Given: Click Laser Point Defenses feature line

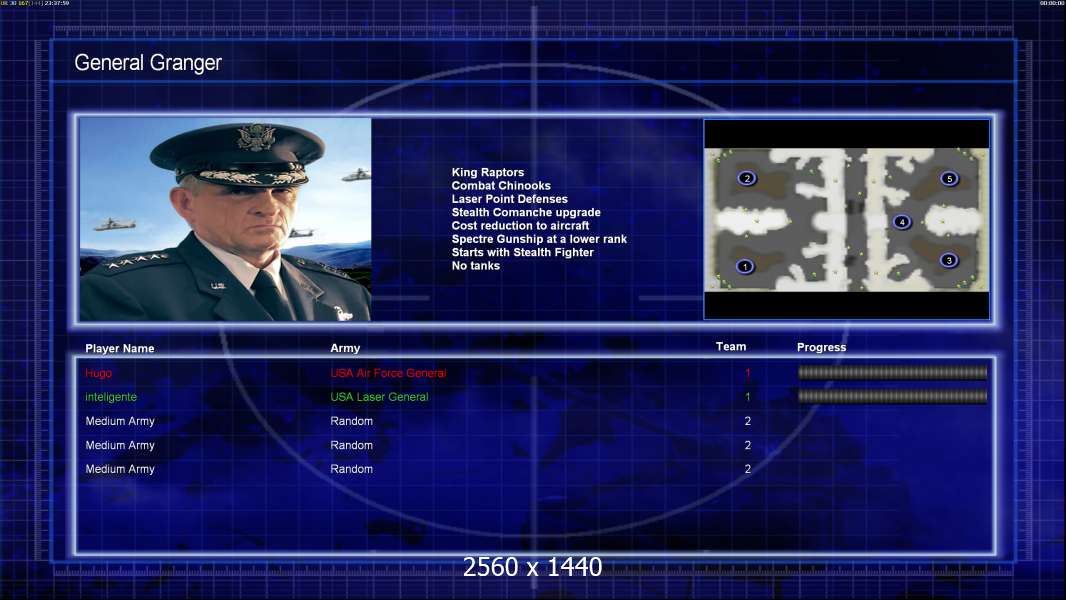Looking at the screenshot, I should coord(509,199).
